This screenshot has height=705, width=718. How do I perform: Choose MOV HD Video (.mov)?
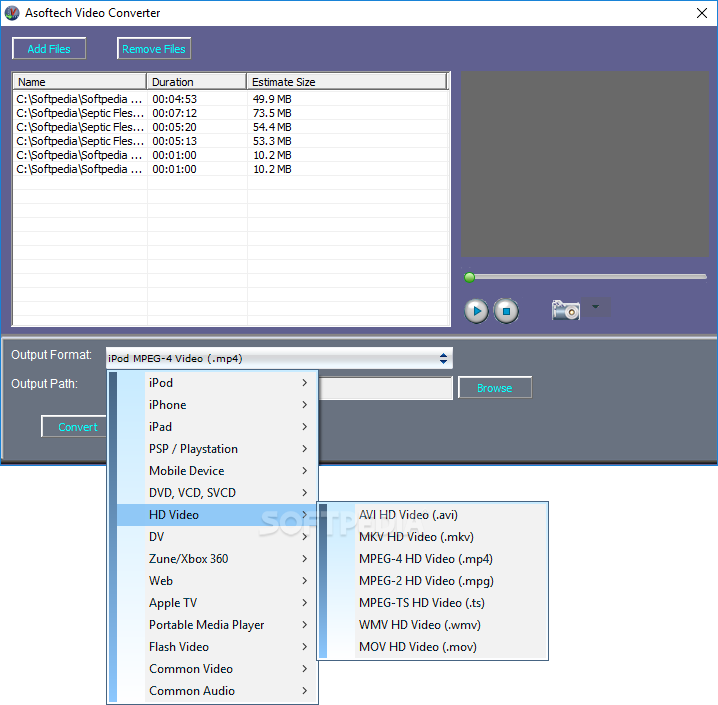click(x=437, y=646)
